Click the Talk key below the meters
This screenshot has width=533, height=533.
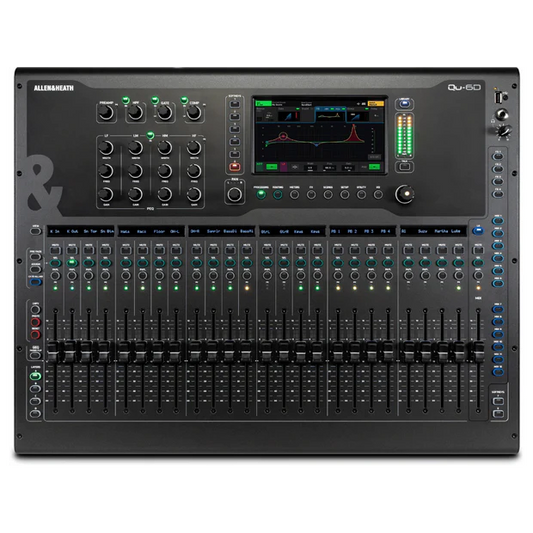(x=405, y=167)
